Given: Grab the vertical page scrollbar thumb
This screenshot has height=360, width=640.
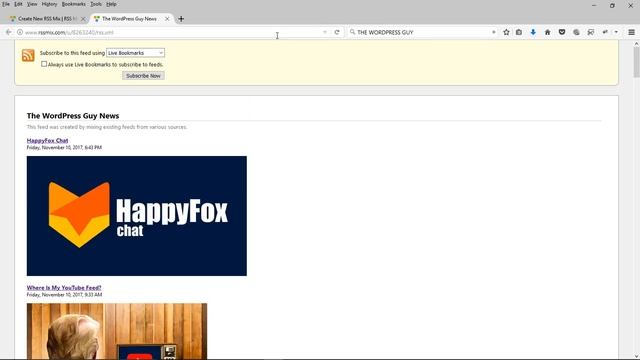Looking at the screenshot, I should [x=636, y=61].
